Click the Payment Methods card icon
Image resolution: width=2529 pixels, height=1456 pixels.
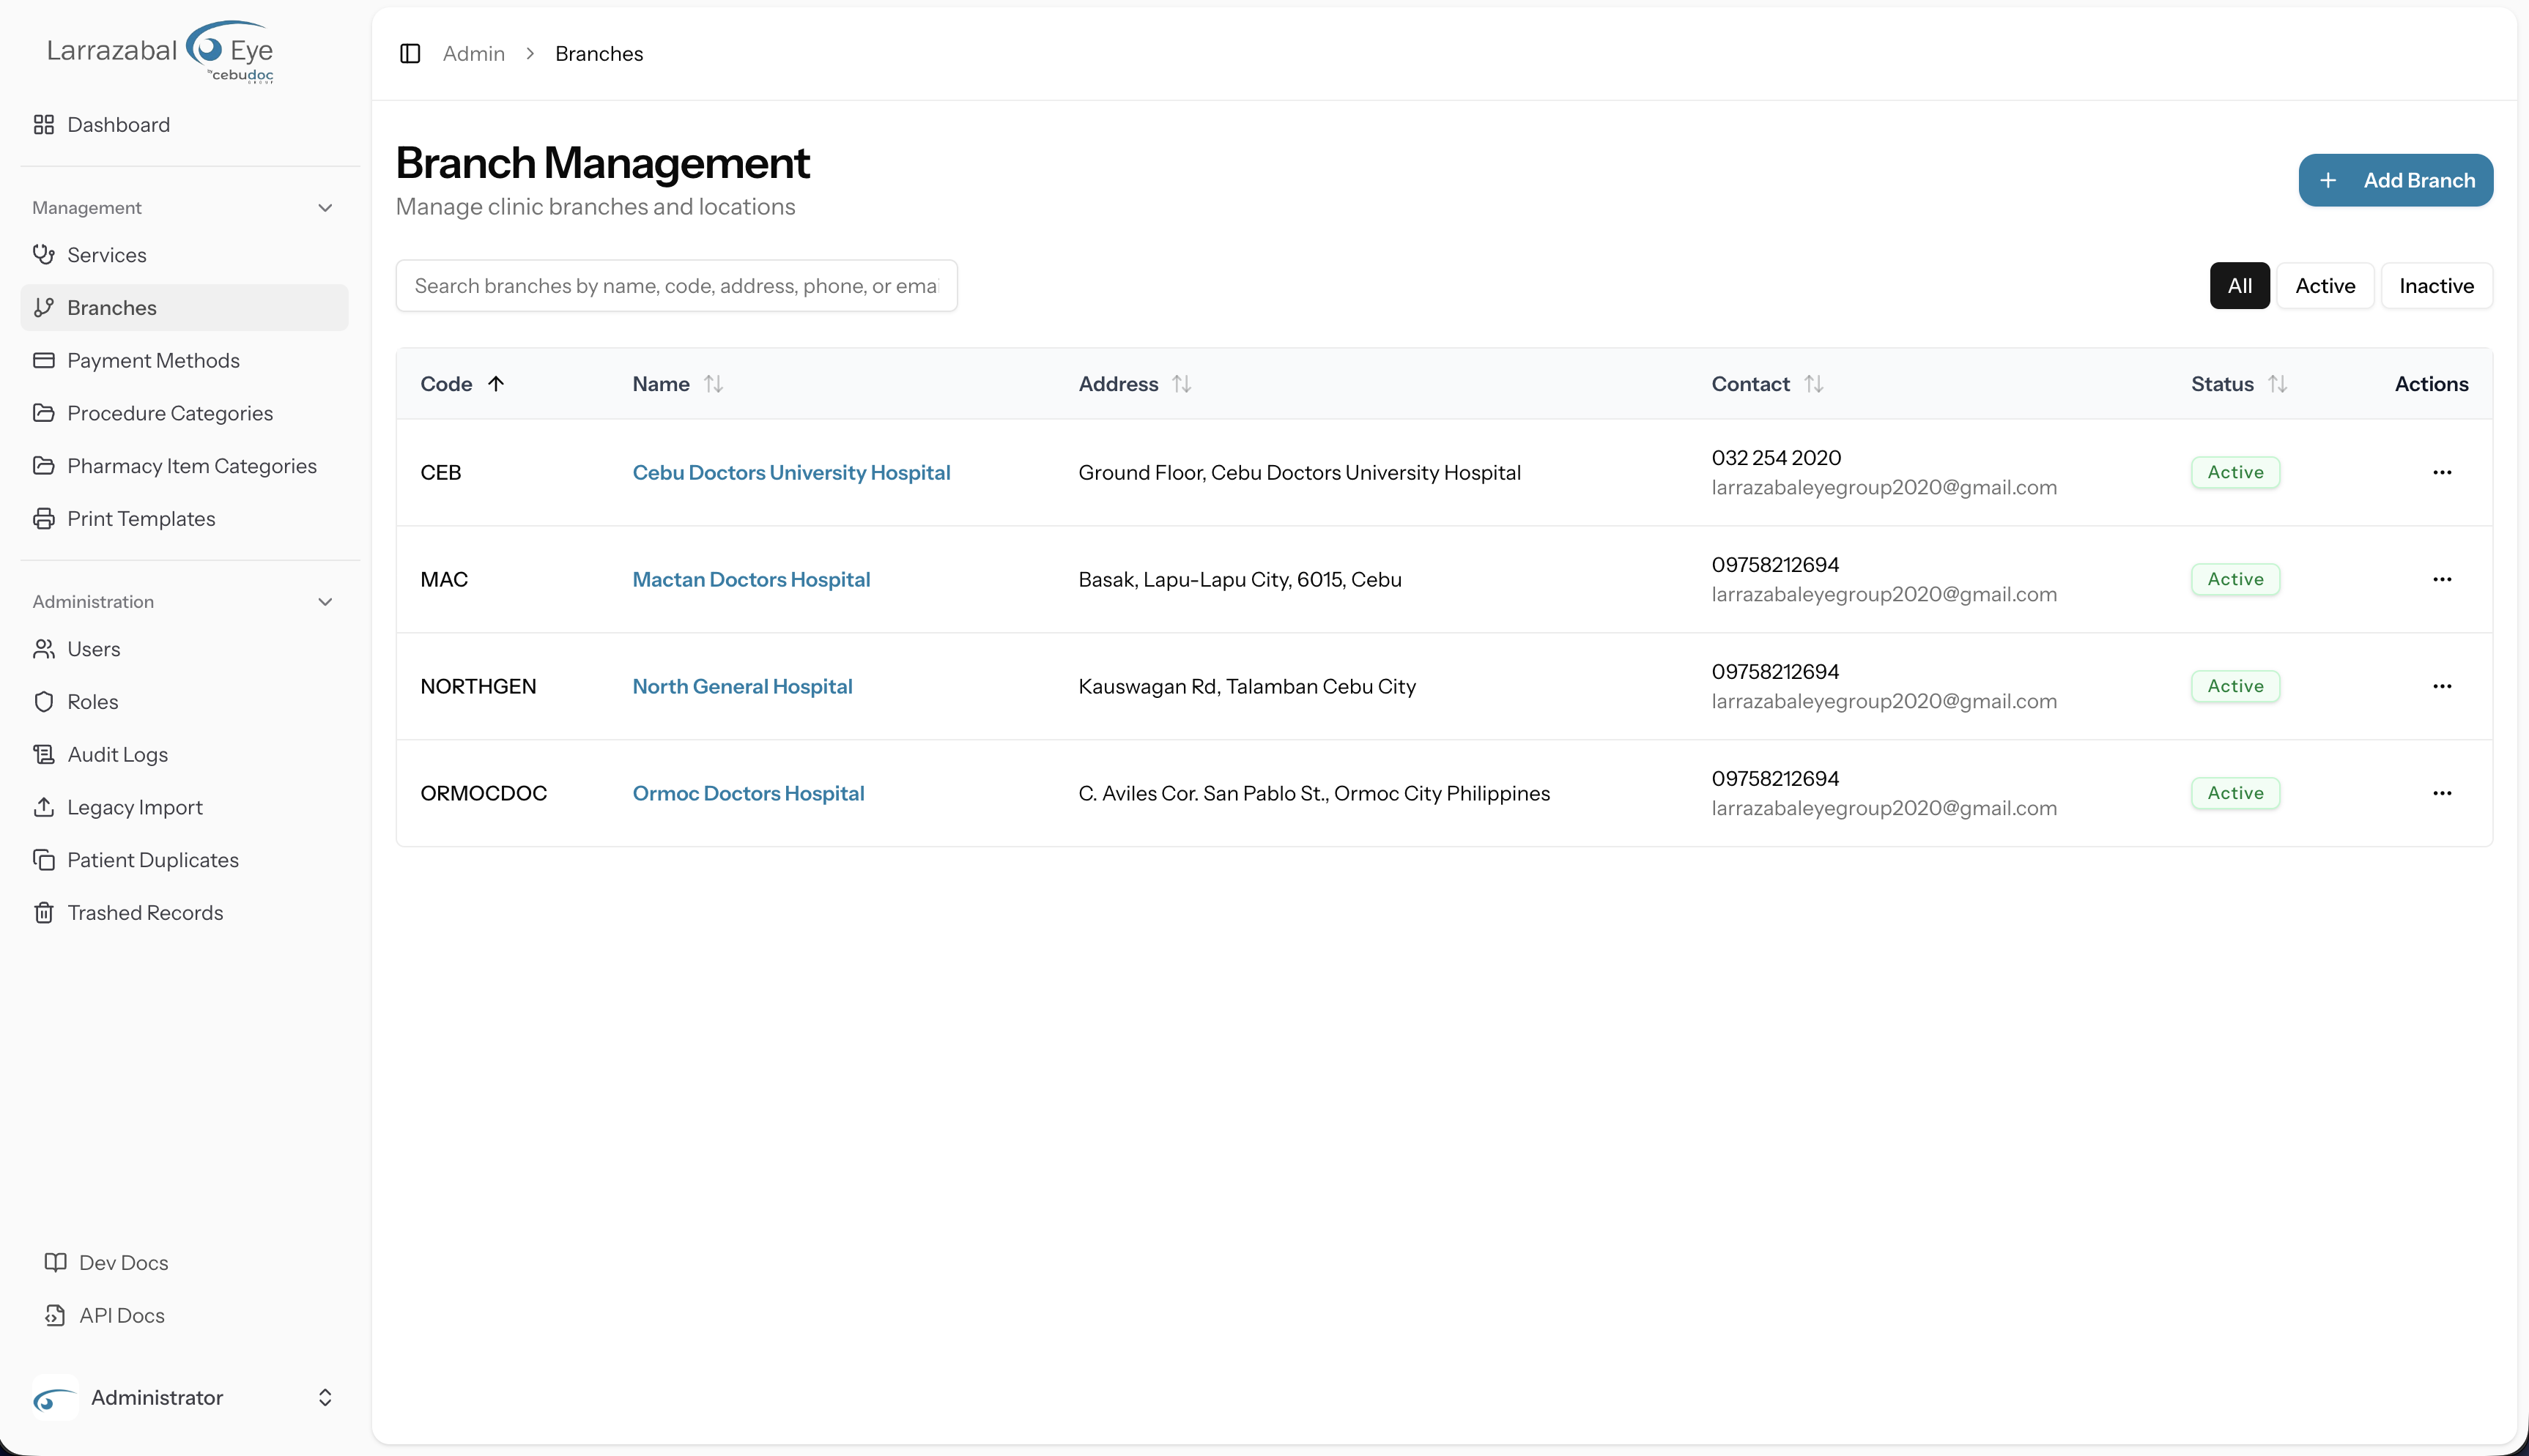[43, 360]
